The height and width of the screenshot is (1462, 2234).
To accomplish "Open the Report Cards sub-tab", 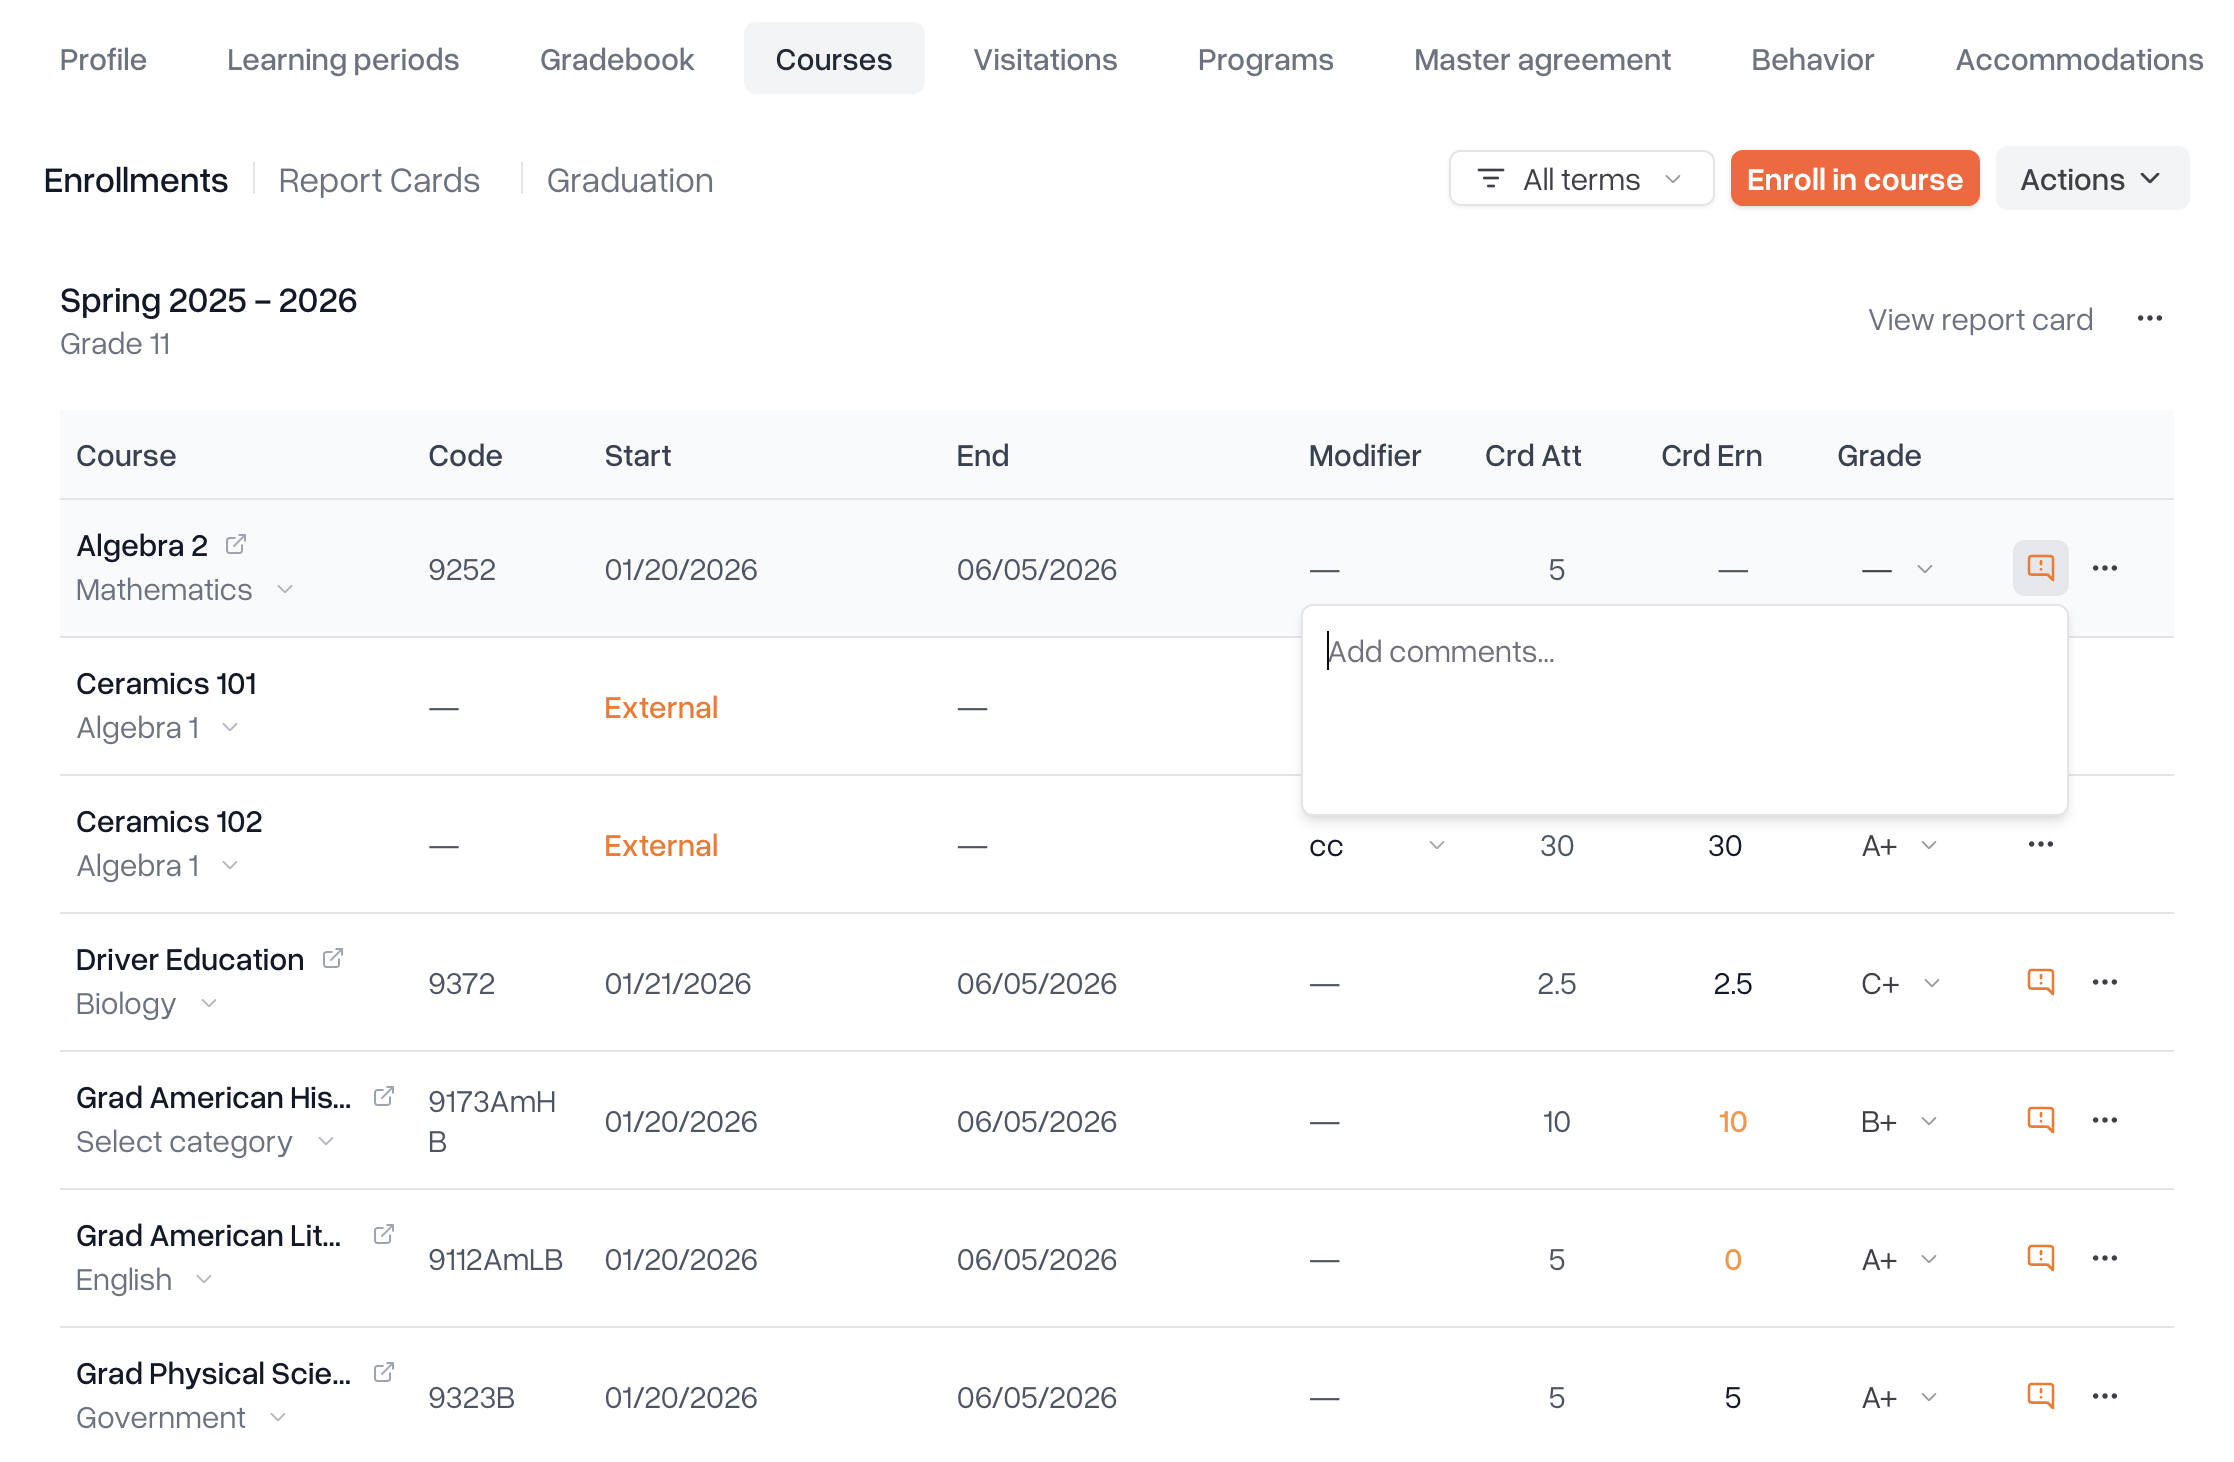I will [379, 180].
